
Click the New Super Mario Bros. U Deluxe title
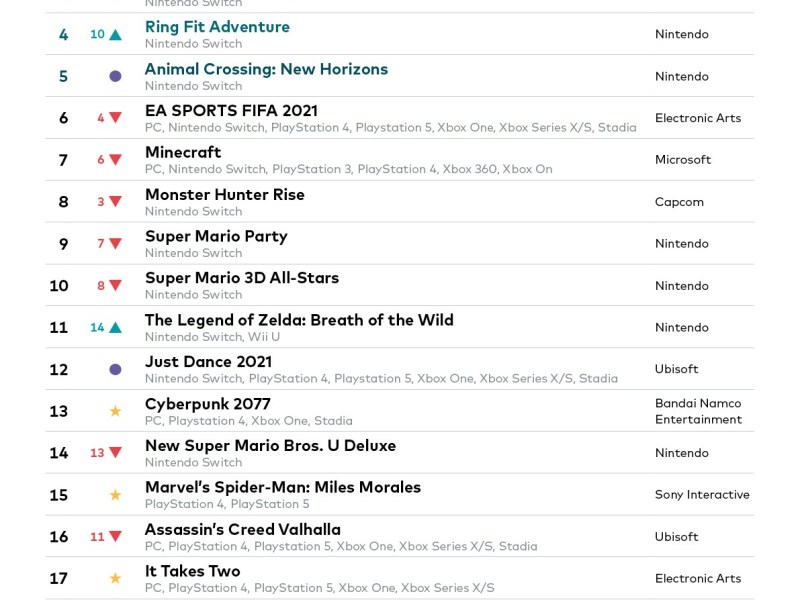270,446
